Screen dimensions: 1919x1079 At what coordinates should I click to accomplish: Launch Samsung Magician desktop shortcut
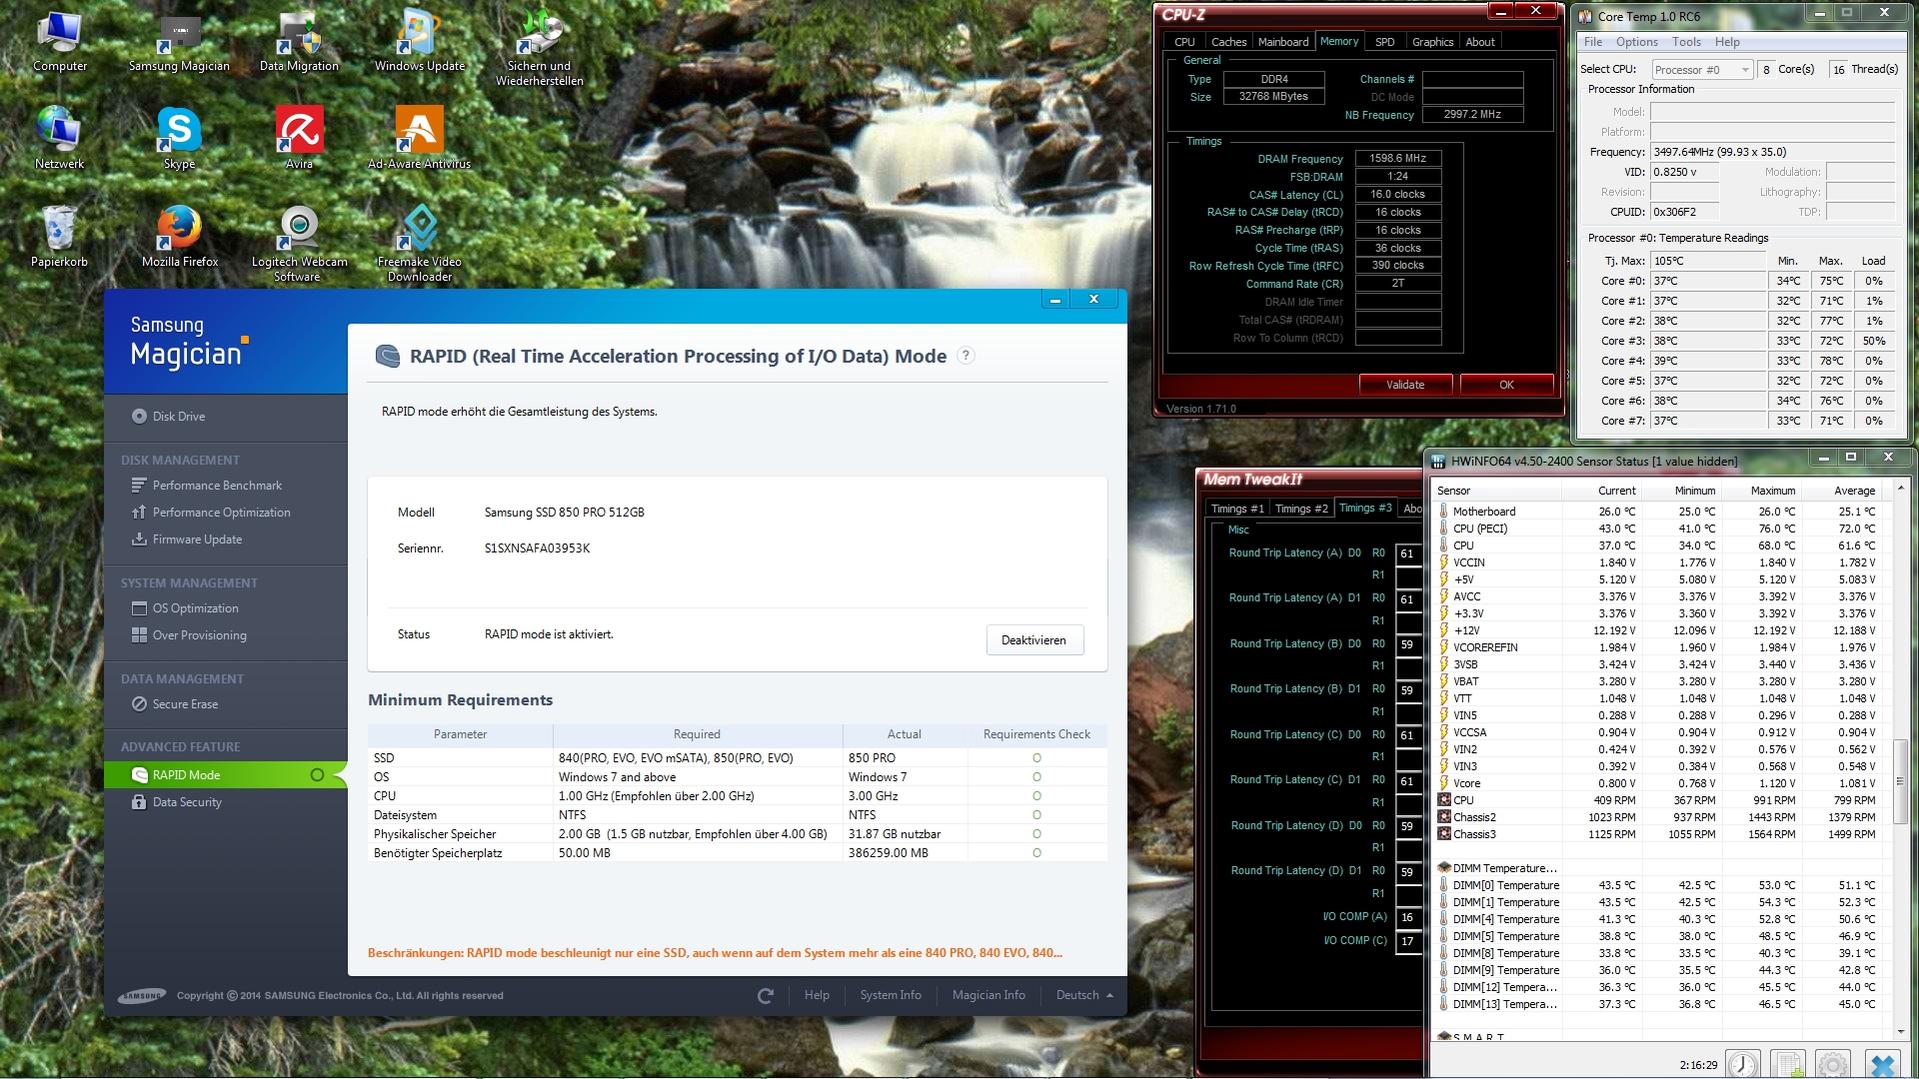179,42
